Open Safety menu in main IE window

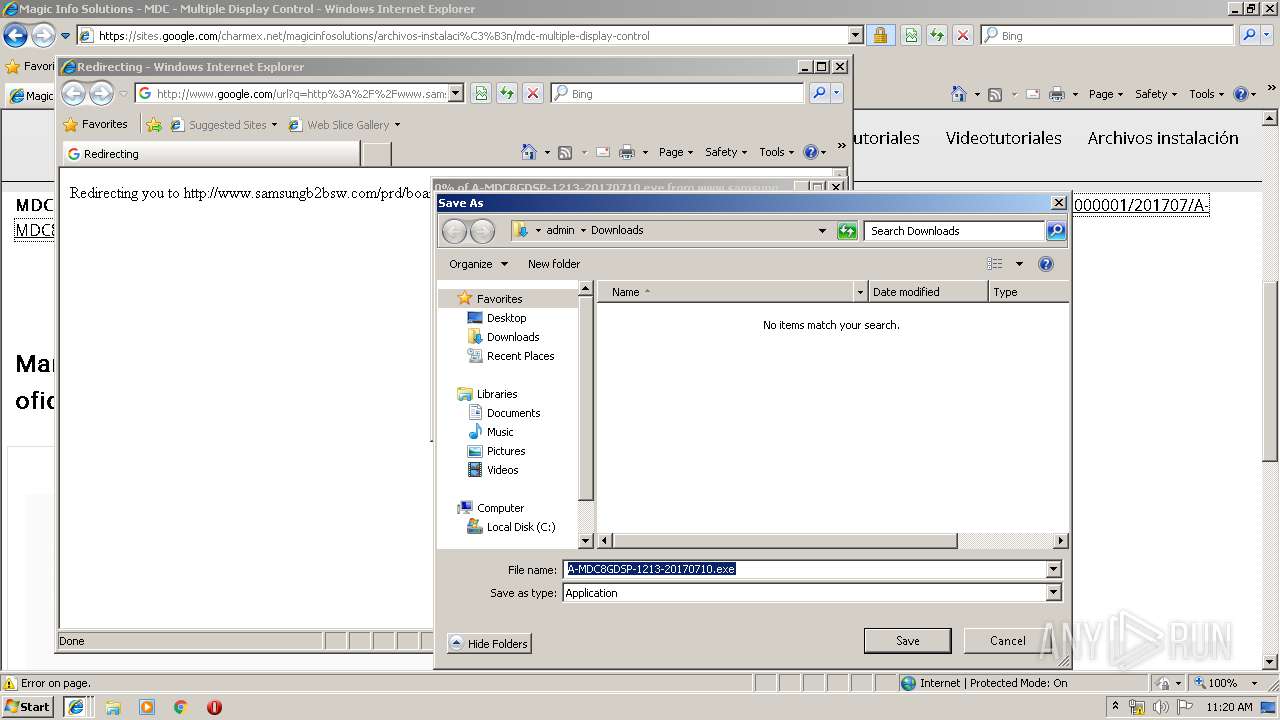pyautogui.click(x=1156, y=94)
